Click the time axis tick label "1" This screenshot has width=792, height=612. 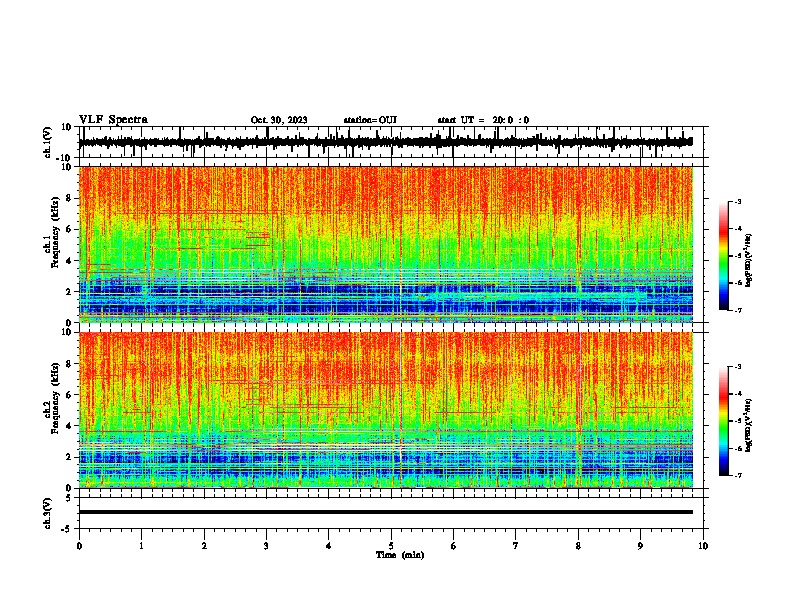[x=141, y=546]
